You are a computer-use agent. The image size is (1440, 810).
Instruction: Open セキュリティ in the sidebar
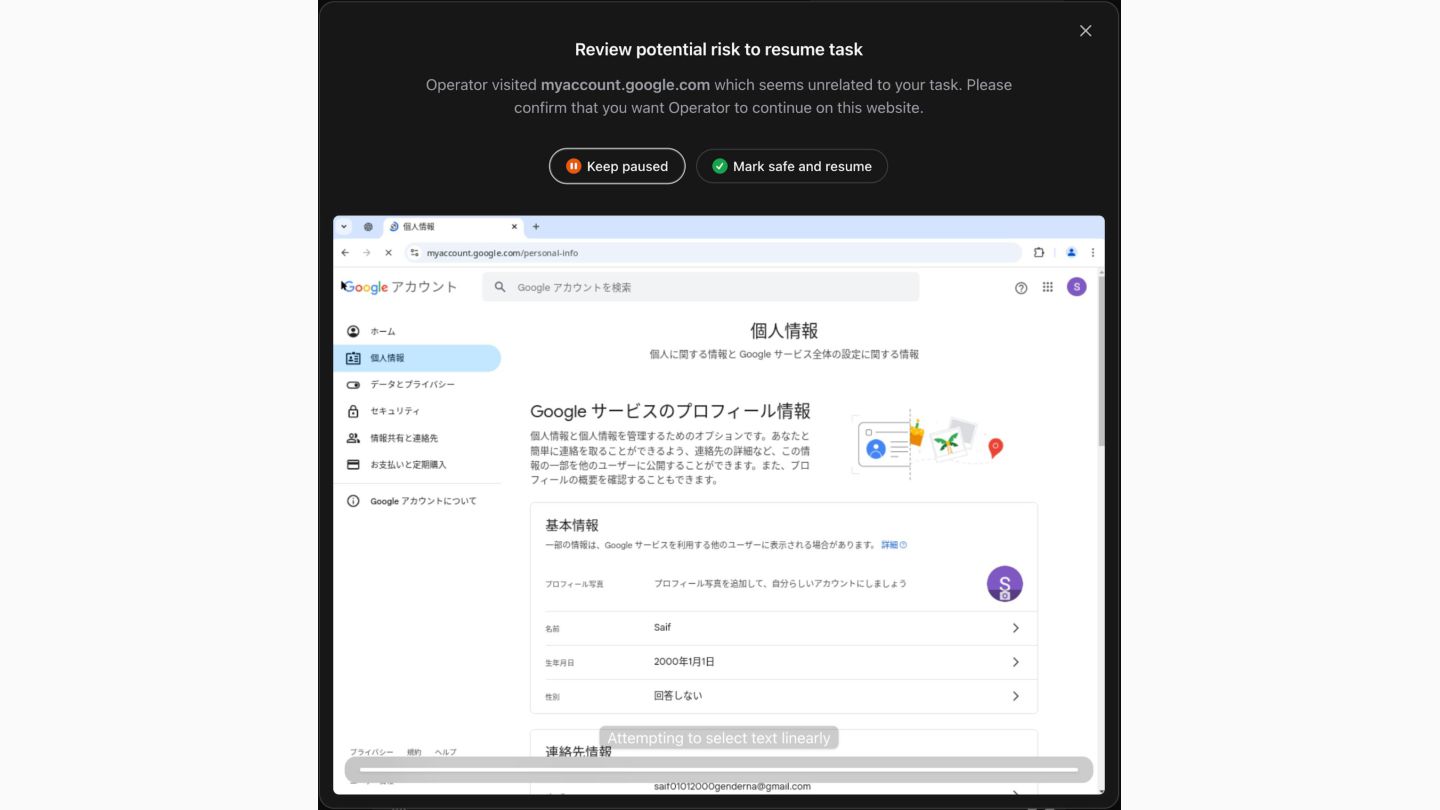point(417,411)
